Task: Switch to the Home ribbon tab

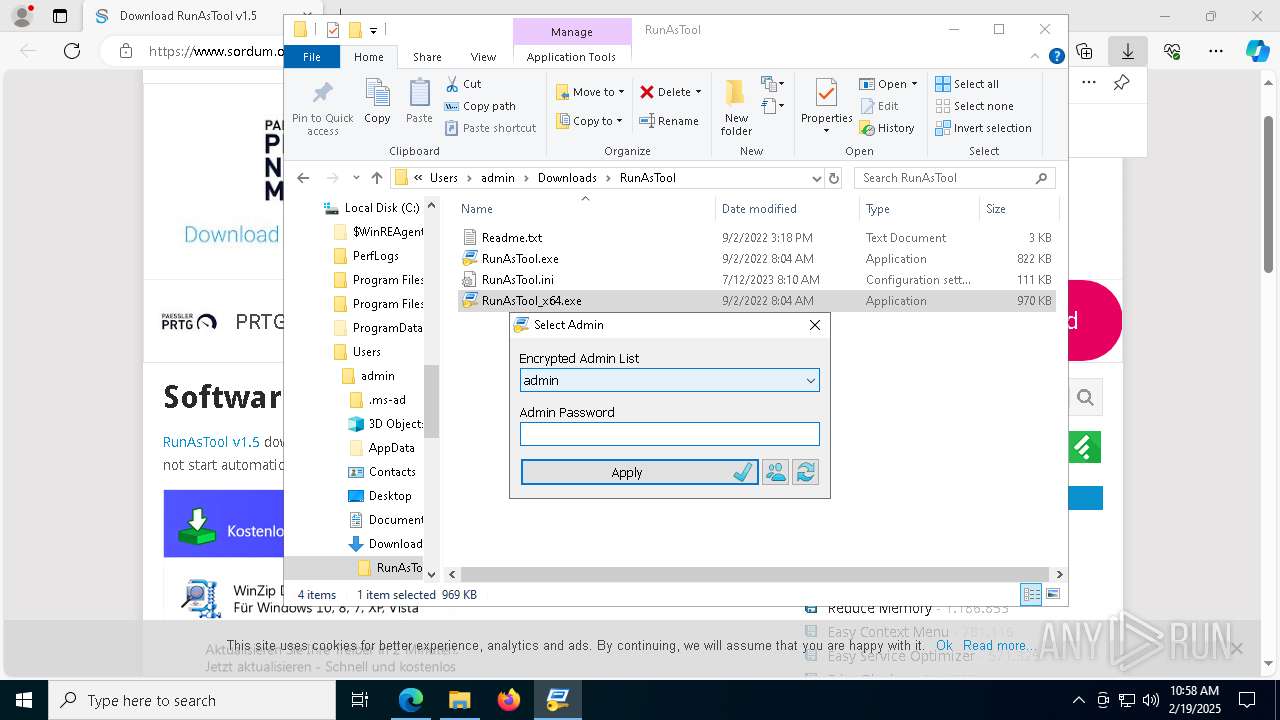Action: [x=368, y=57]
